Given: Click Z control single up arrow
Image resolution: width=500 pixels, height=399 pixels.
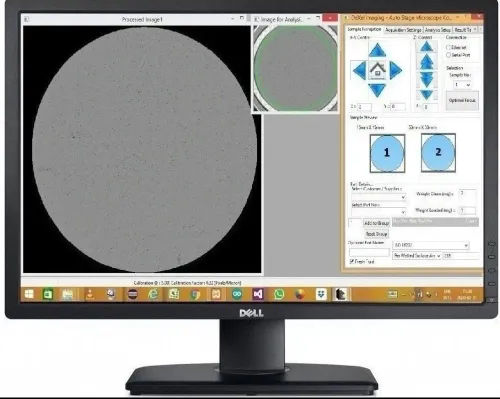Looking at the screenshot, I should 427,47.
